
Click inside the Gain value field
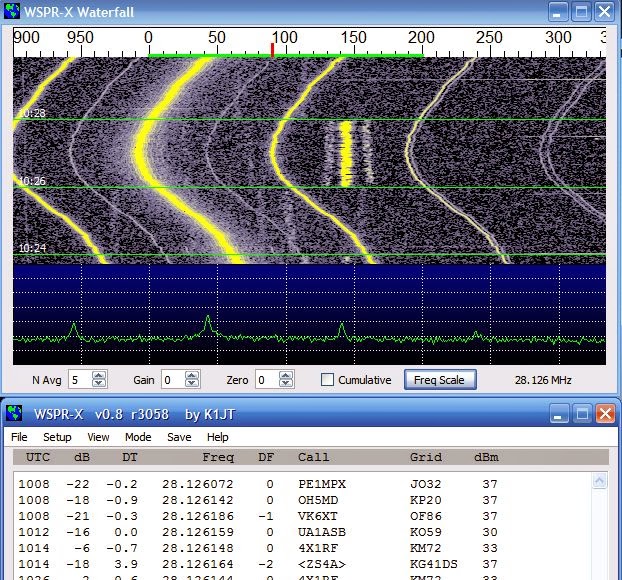(171, 380)
